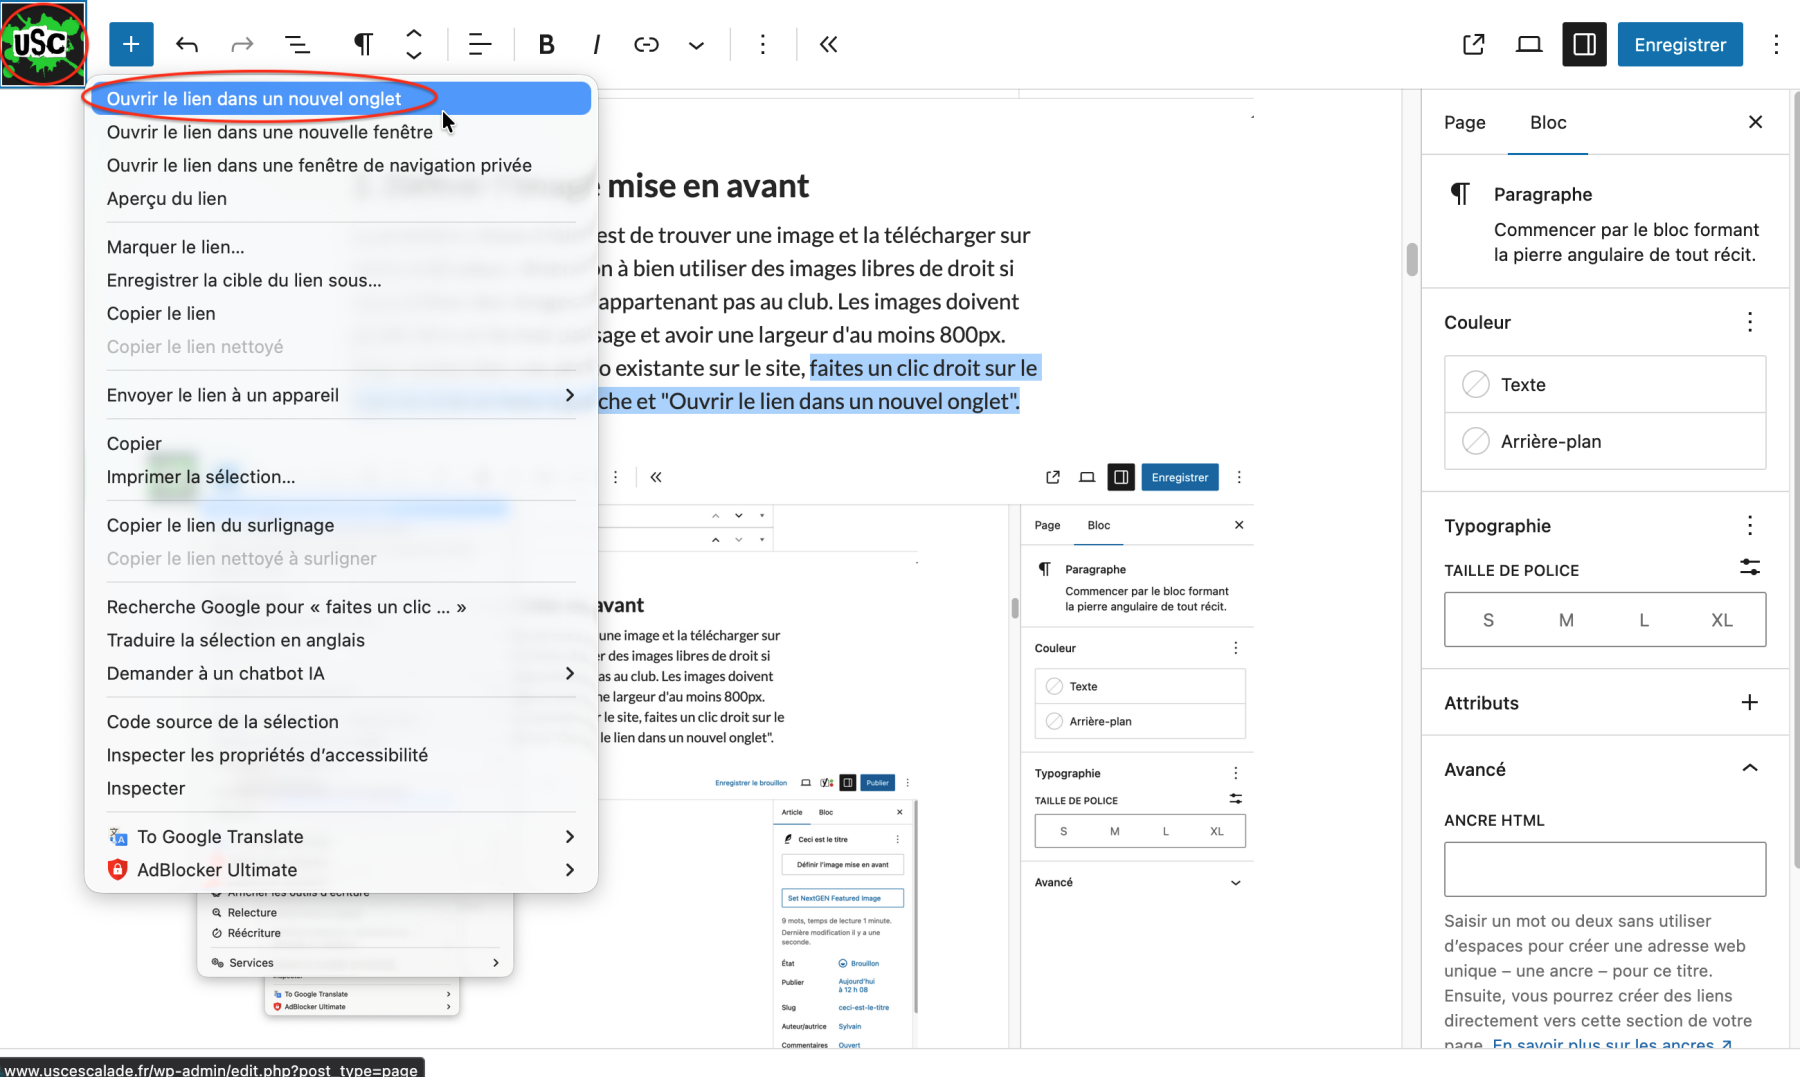Apply italic formatting
This screenshot has width=1800, height=1077.
pos(596,44)
